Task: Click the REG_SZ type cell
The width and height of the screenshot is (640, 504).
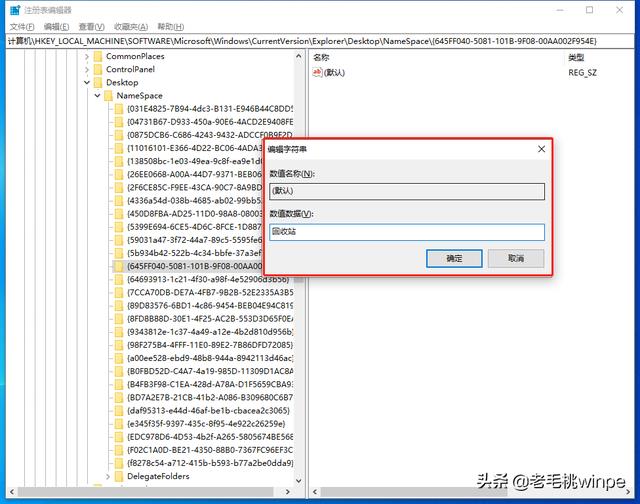Action: 582,73
